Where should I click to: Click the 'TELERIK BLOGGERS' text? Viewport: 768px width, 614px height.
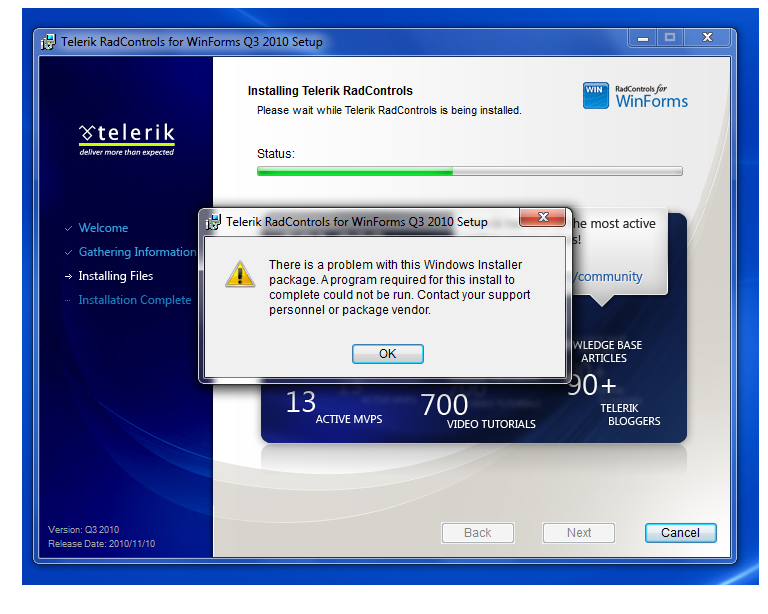(x=630, y=414)
